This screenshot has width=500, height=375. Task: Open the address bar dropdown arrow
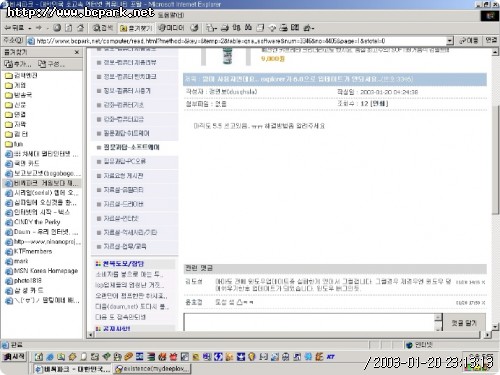point(450,41)
